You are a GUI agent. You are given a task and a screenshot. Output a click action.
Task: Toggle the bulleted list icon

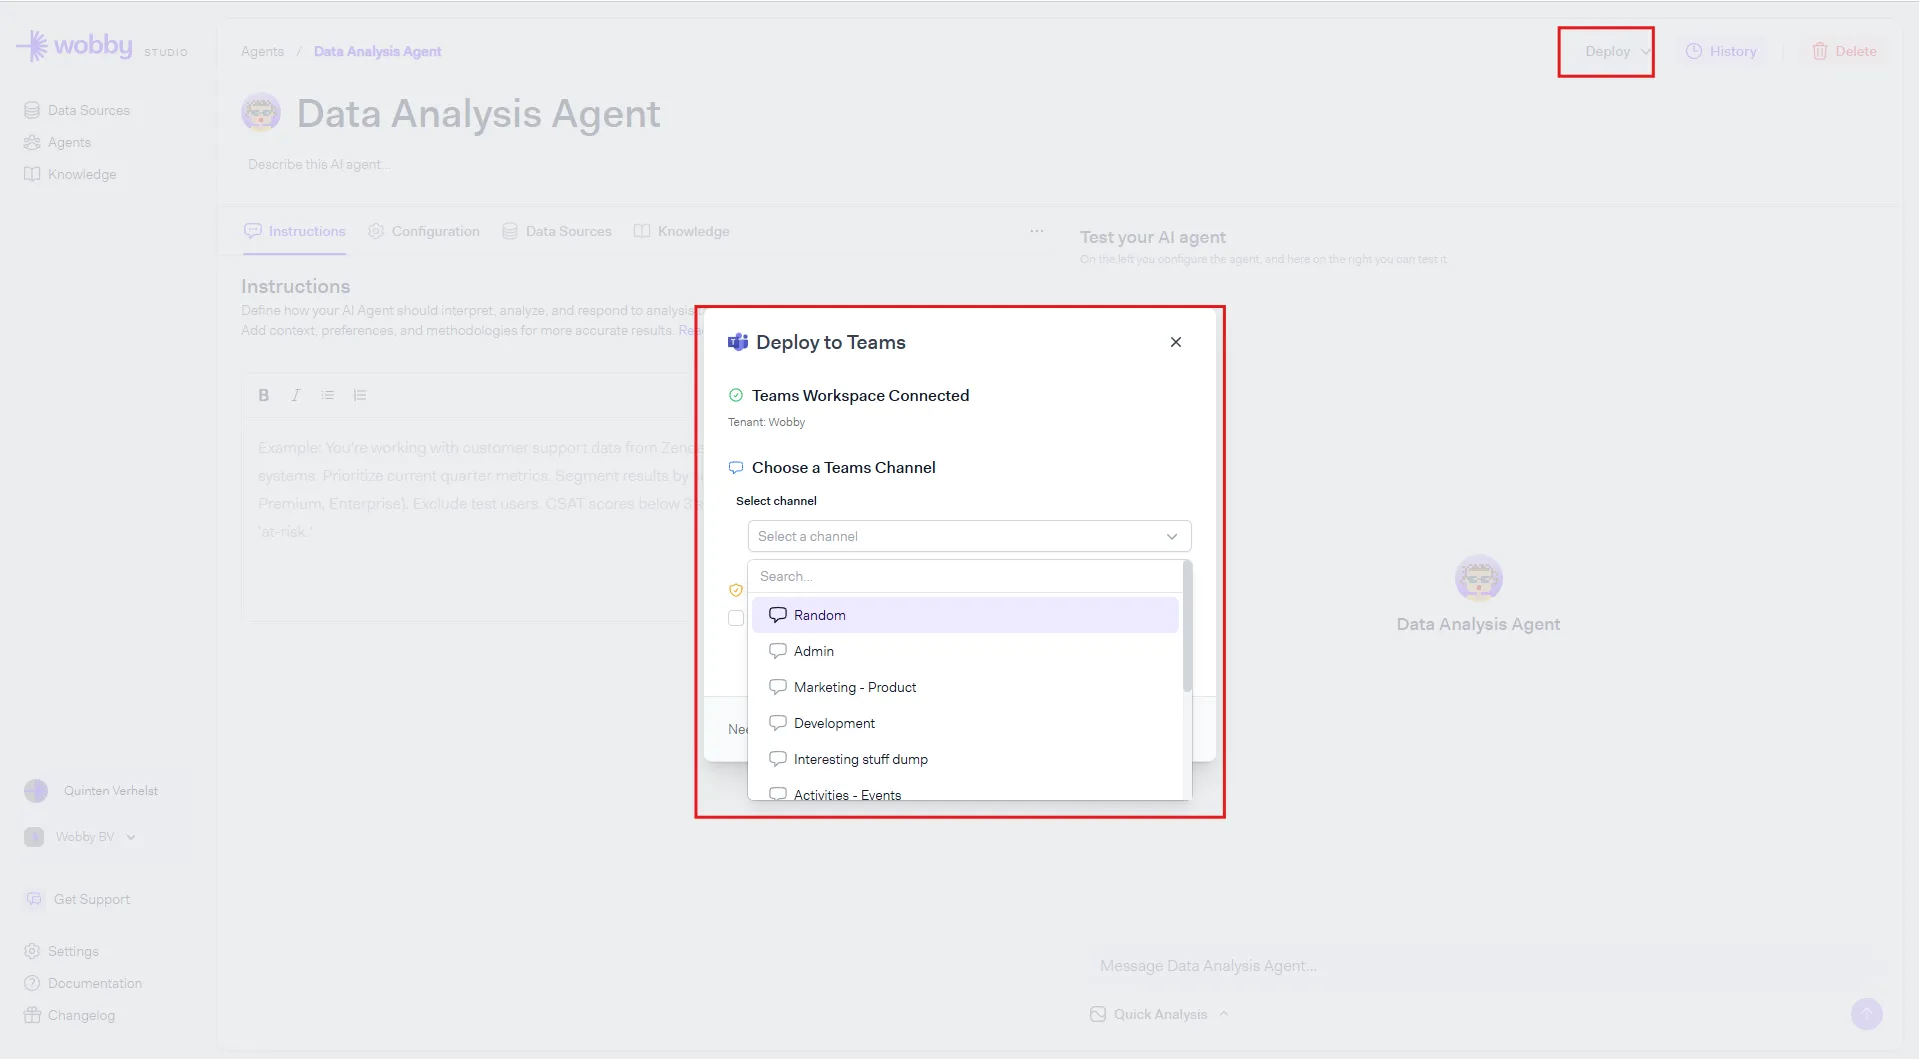[328, 395]
